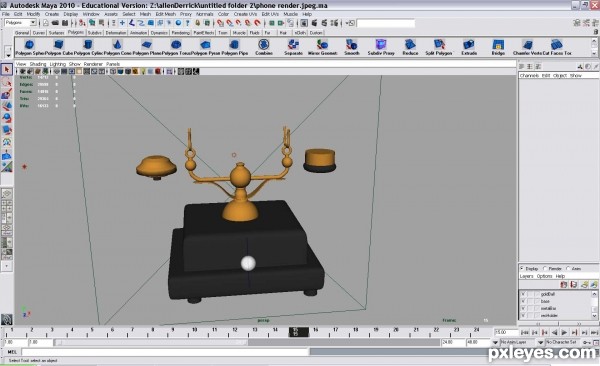Click the Cut Faces Tool icon
Screen dimensions: 600x366
556,44
